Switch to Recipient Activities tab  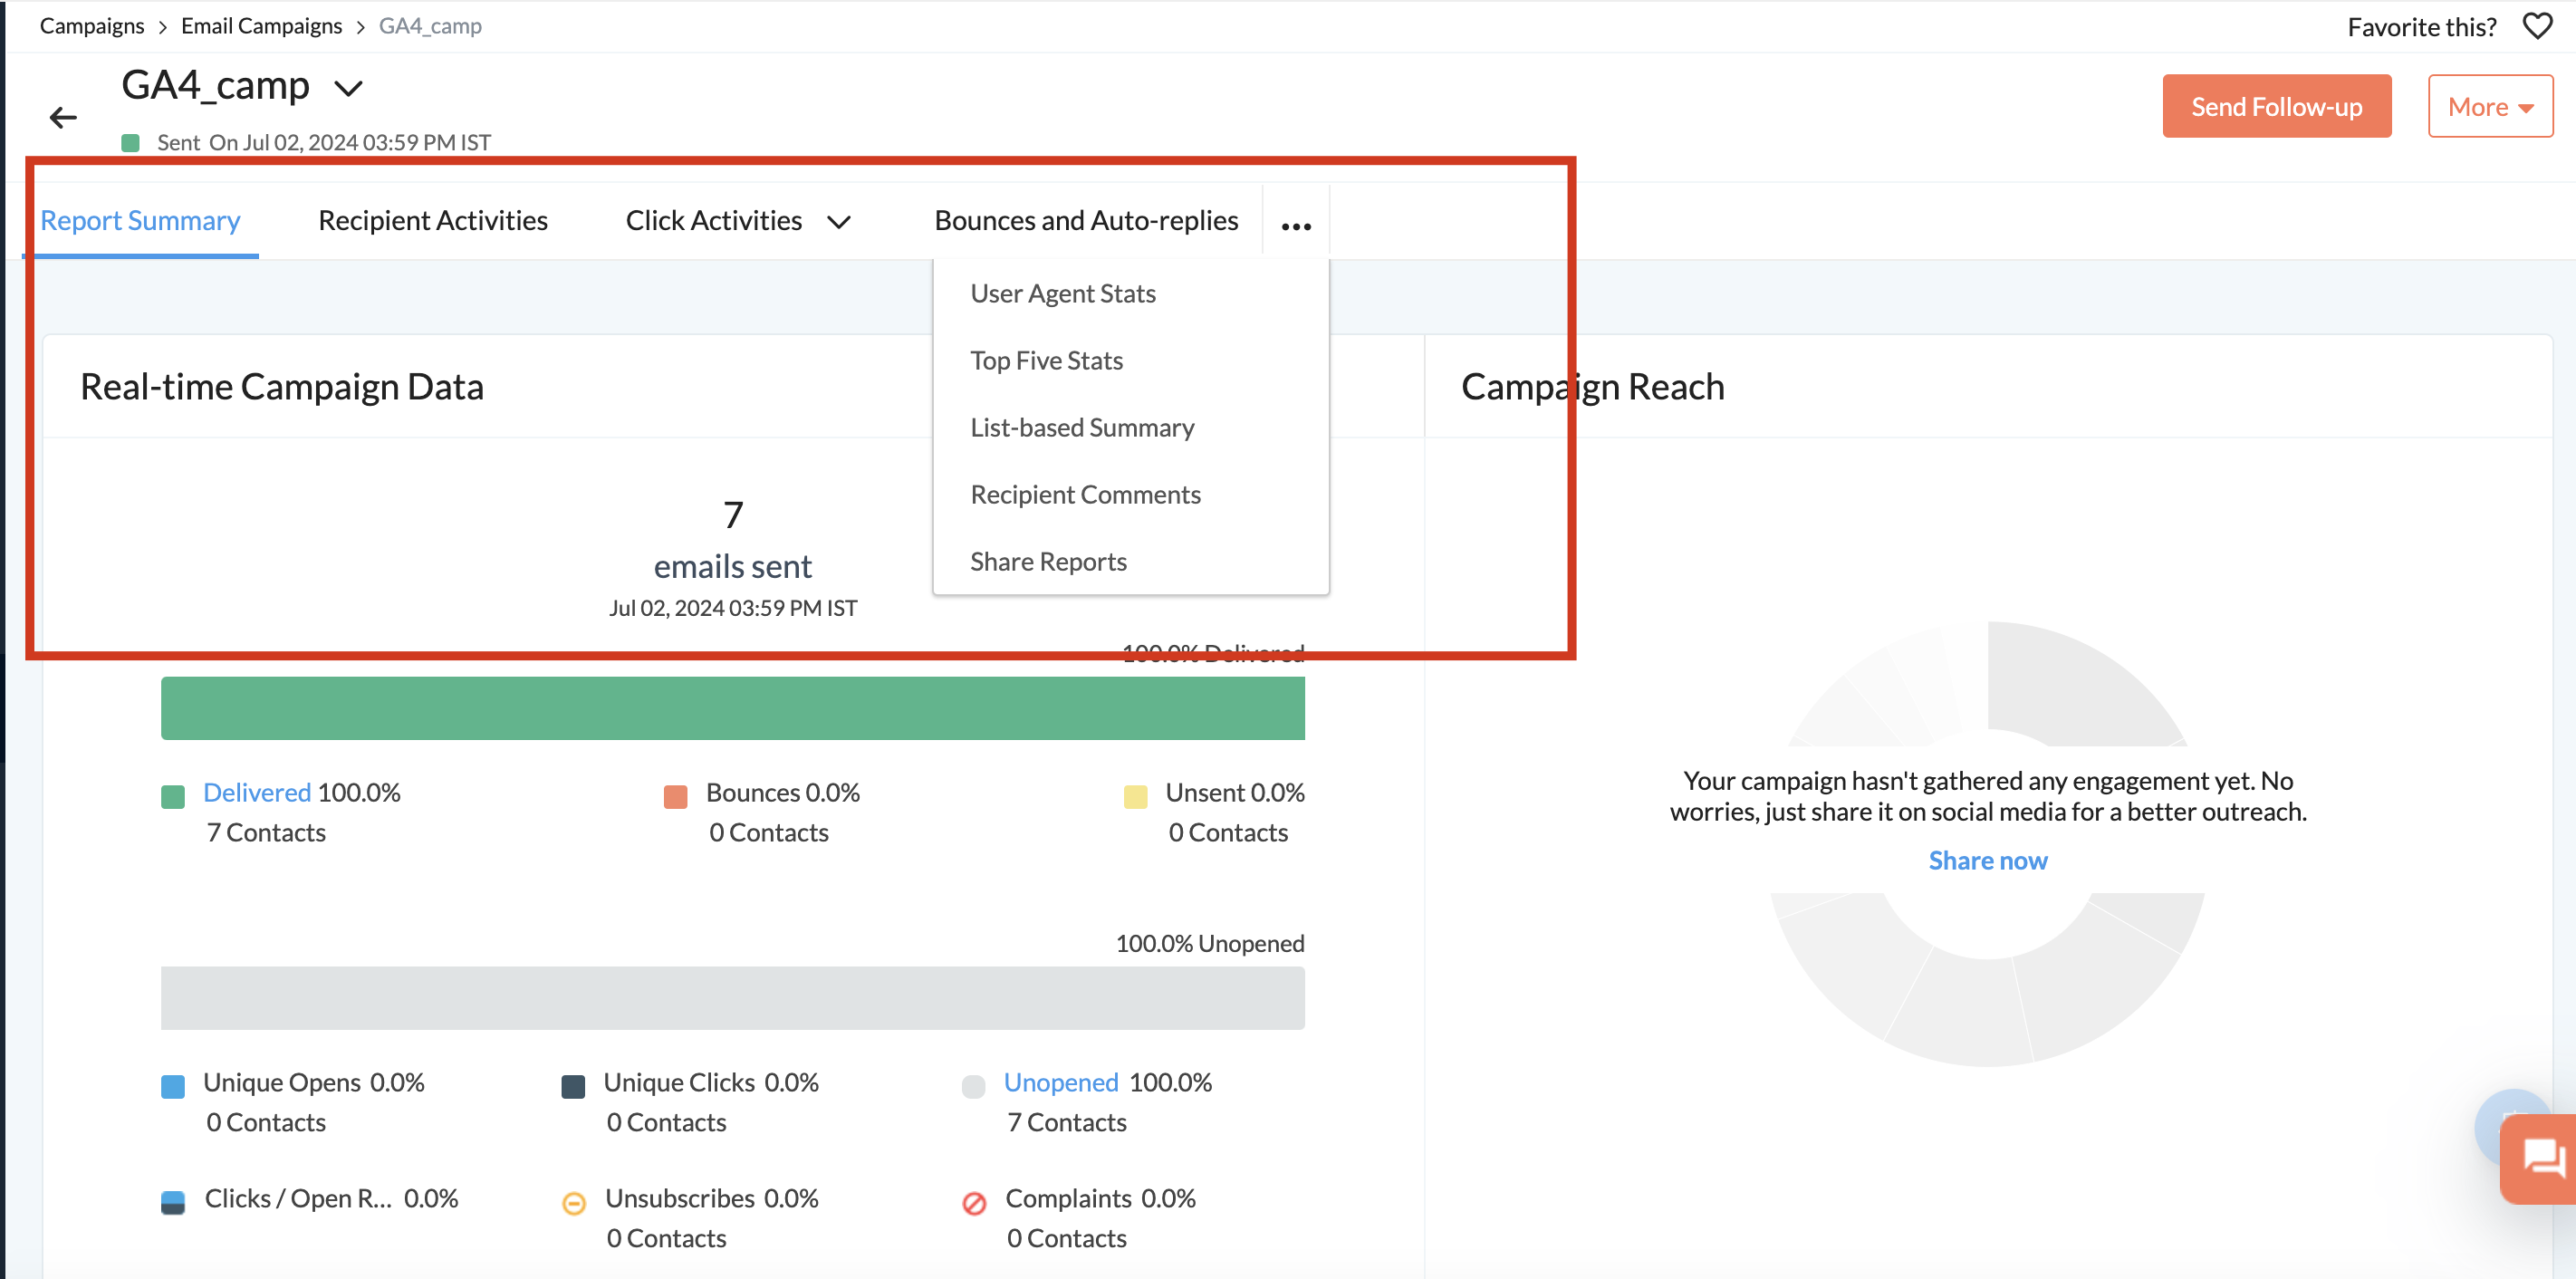(432, 220)
